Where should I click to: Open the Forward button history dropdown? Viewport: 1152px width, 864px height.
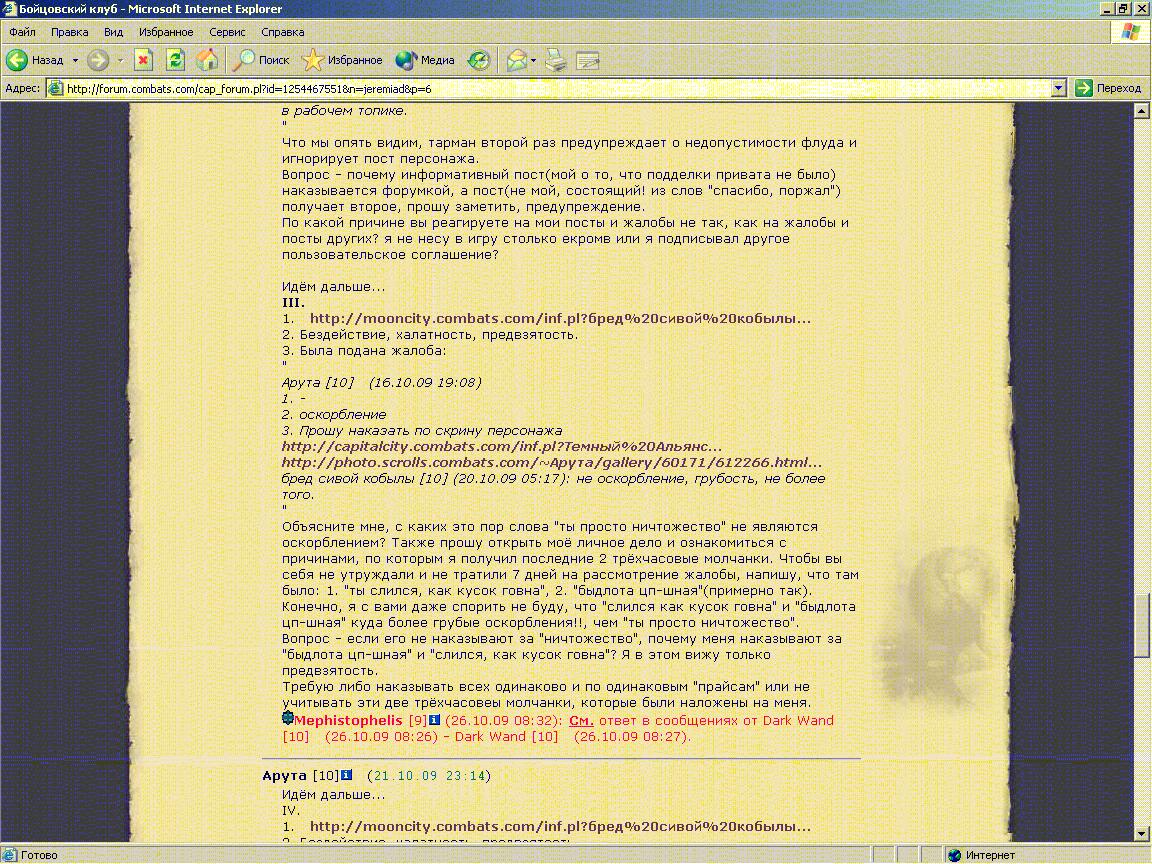pos(120,60)
